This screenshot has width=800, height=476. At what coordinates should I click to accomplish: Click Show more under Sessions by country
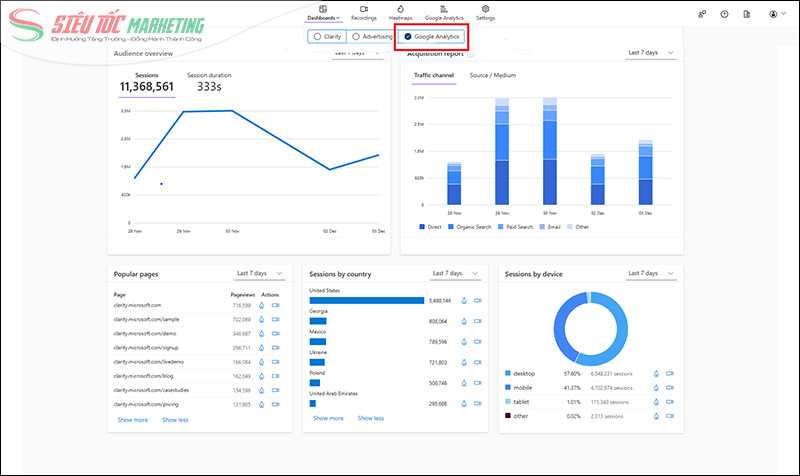click(328, 418)
